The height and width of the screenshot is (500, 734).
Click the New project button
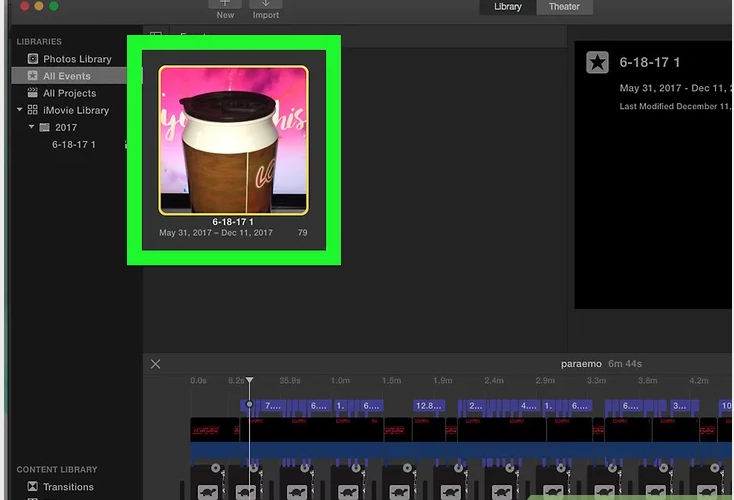[225, 9]
